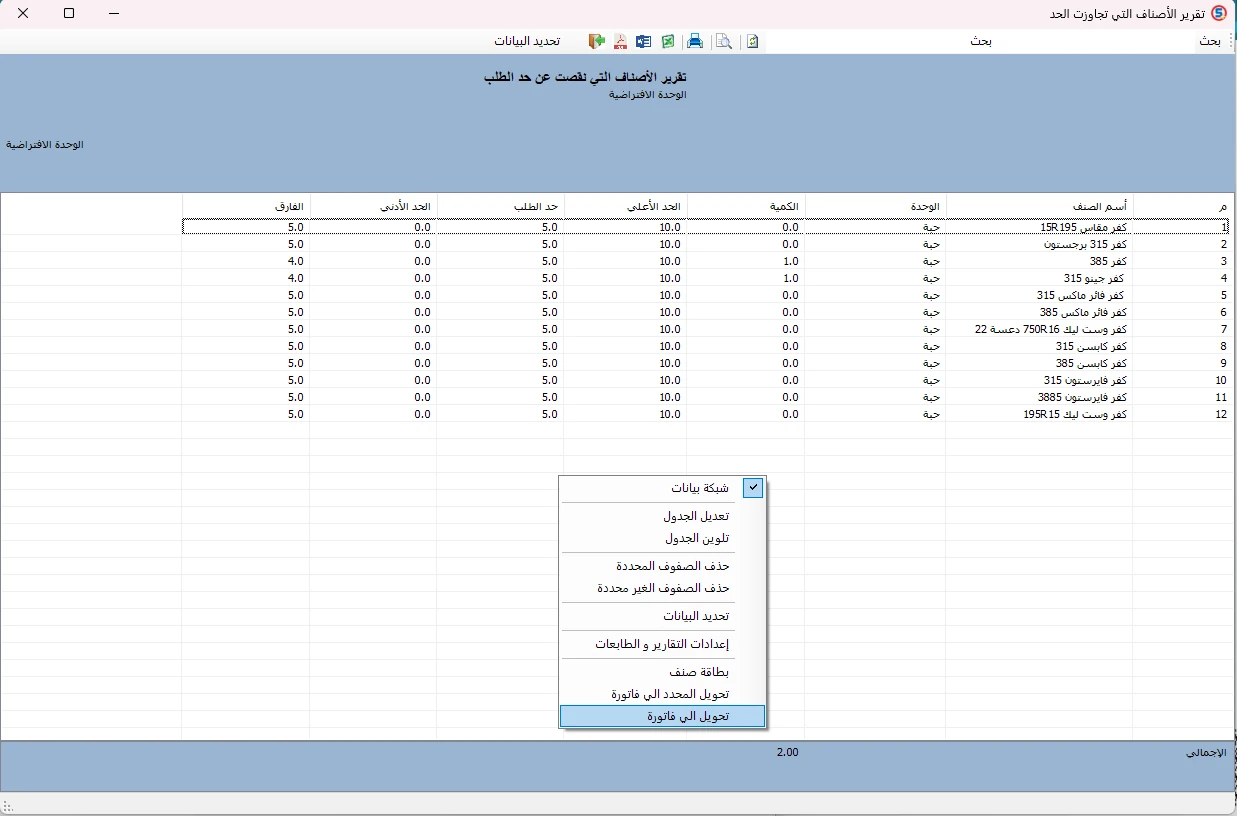Select 'تحديد البيانات' in the context menu
This screenshot has width=1237, height=816.
(663, 616)
